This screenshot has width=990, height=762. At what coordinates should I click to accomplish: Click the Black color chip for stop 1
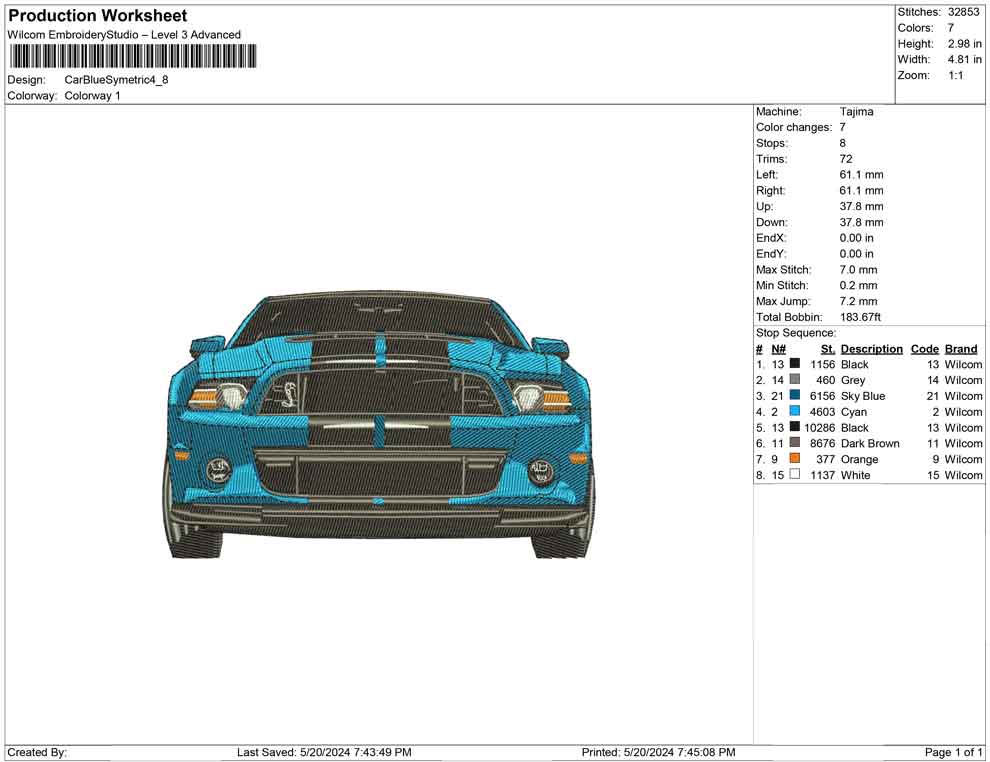(x=795, y=364)
